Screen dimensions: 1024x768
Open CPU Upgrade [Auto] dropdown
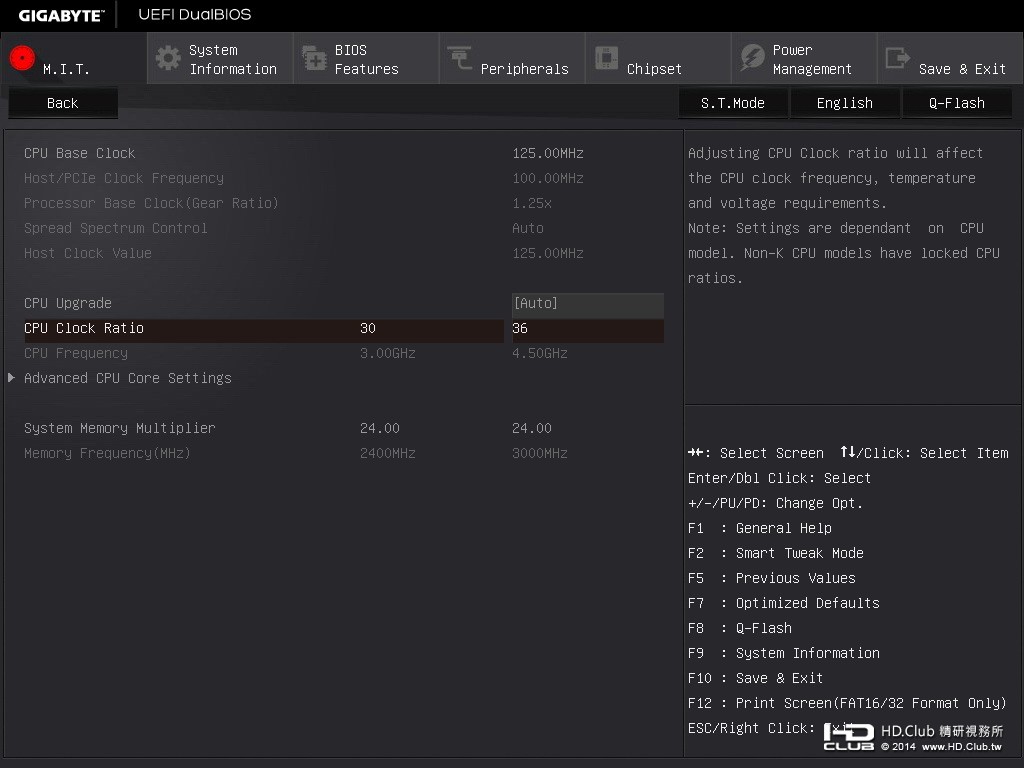588,304
